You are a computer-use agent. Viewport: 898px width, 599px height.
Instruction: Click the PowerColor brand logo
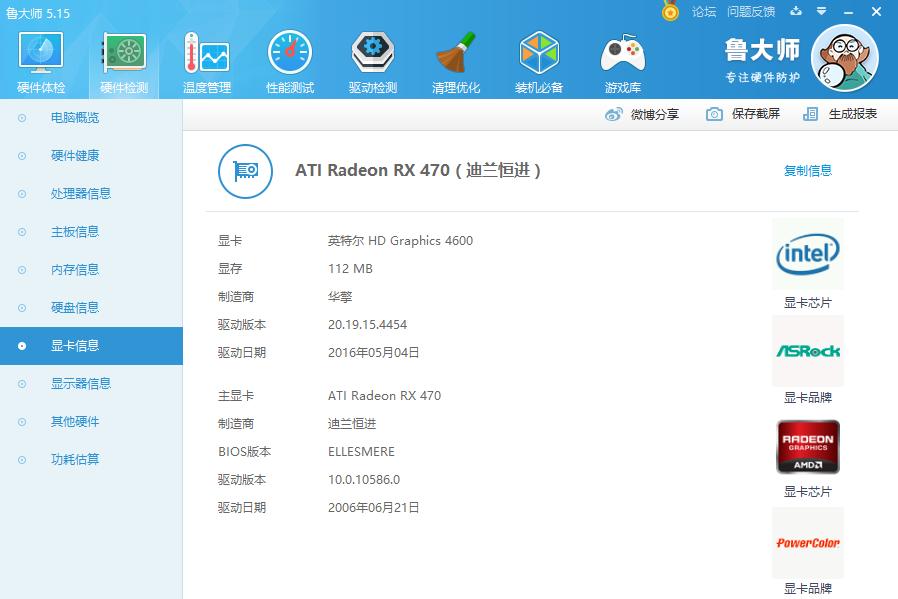808,543
